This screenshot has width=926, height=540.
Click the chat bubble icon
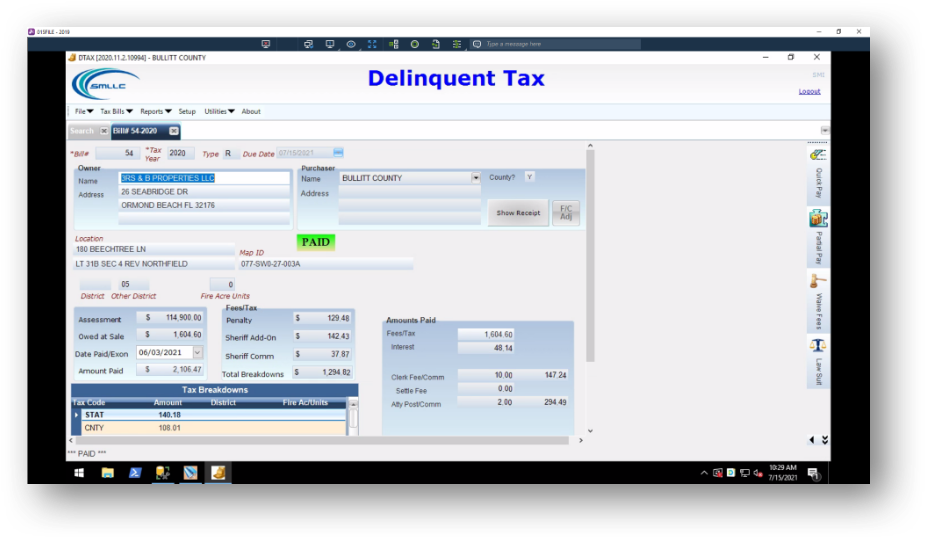point(477,44)
